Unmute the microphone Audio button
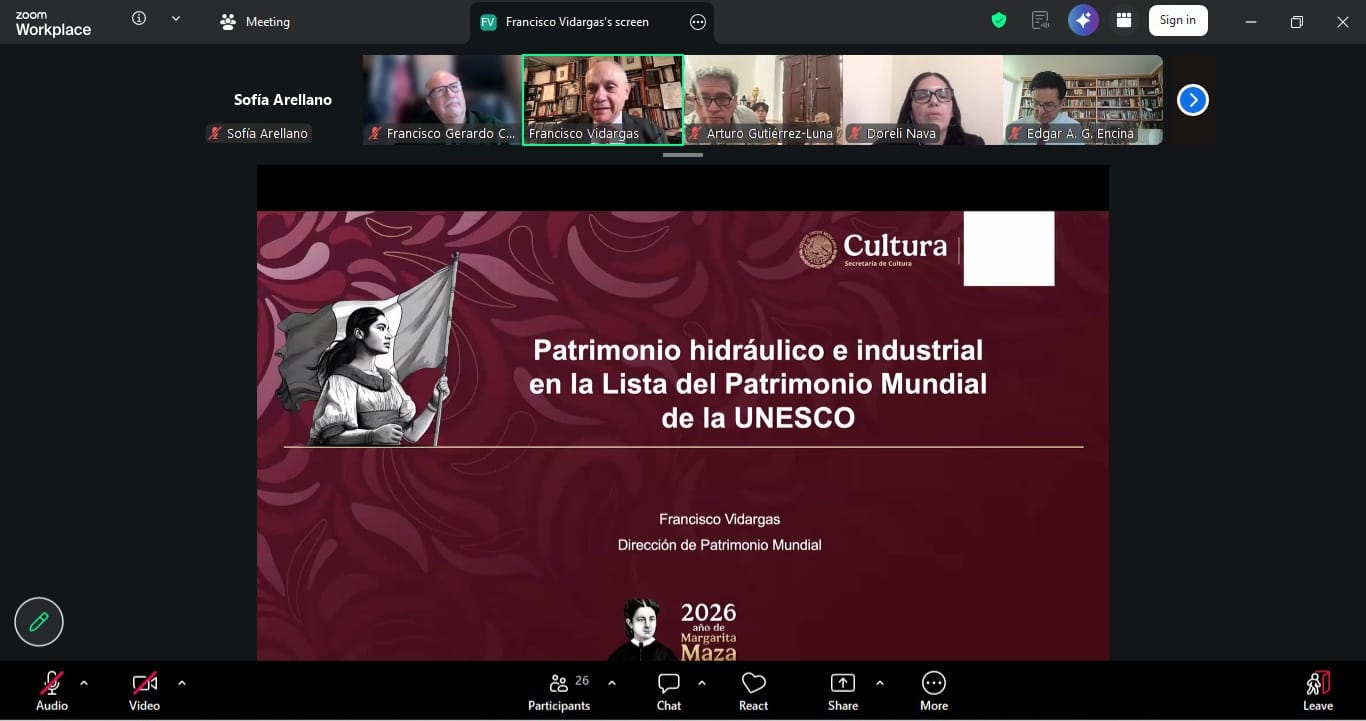This screenshot has width=1366, height=721. click(51, 691)
